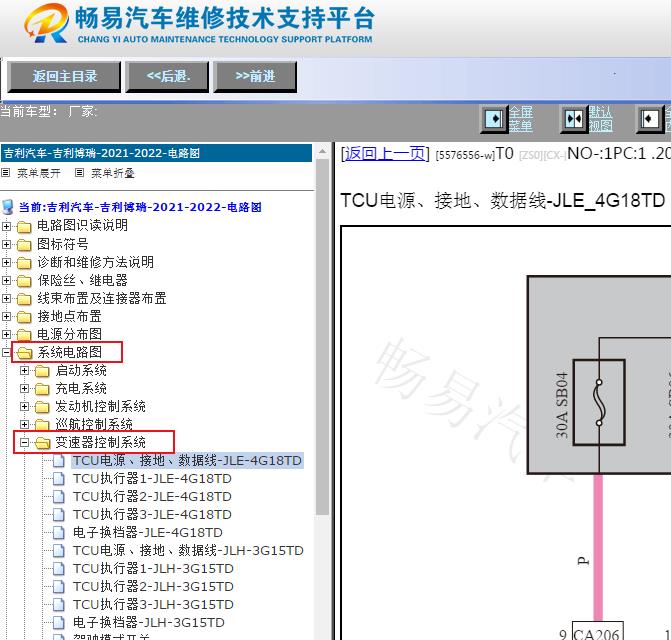This screenshot has width=671, height=640.
Task: Click the 全屏菜单 link
Action: 520,119
